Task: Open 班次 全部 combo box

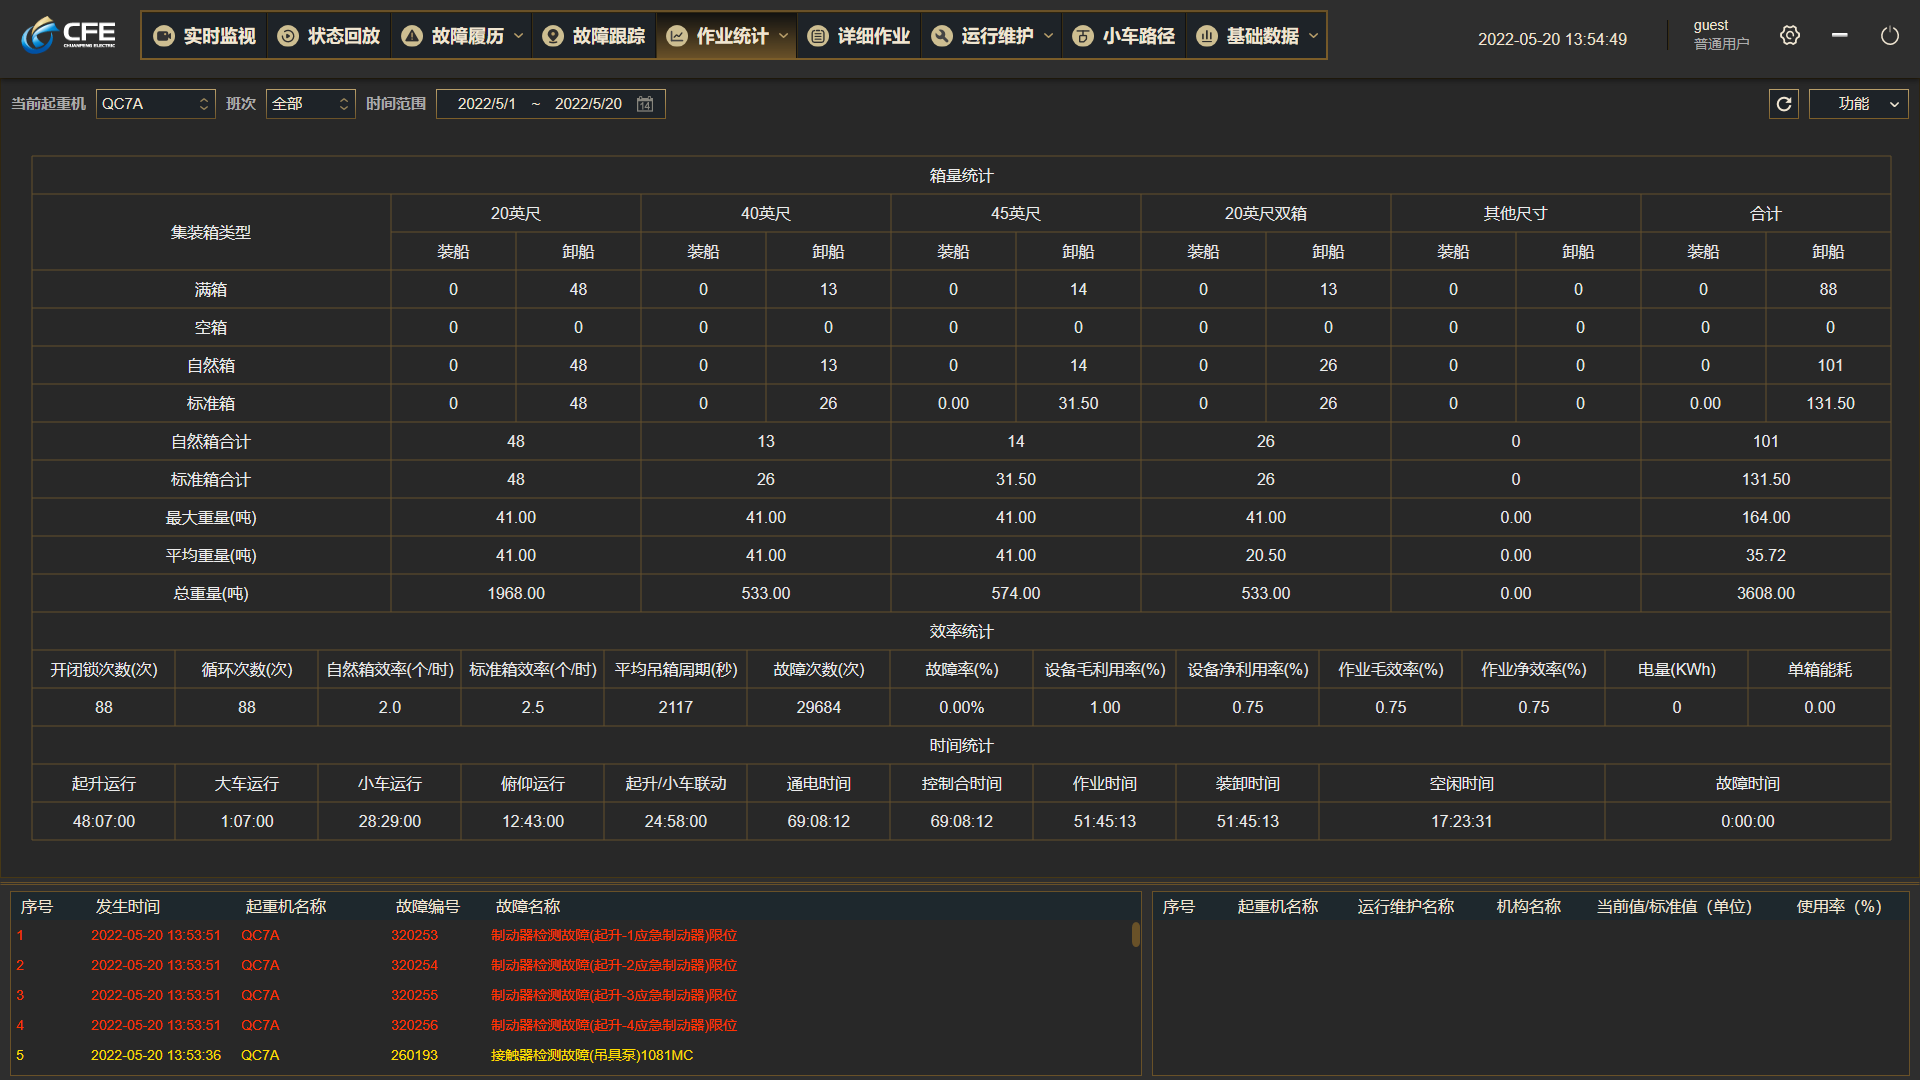Action: (x=310, y=104)
